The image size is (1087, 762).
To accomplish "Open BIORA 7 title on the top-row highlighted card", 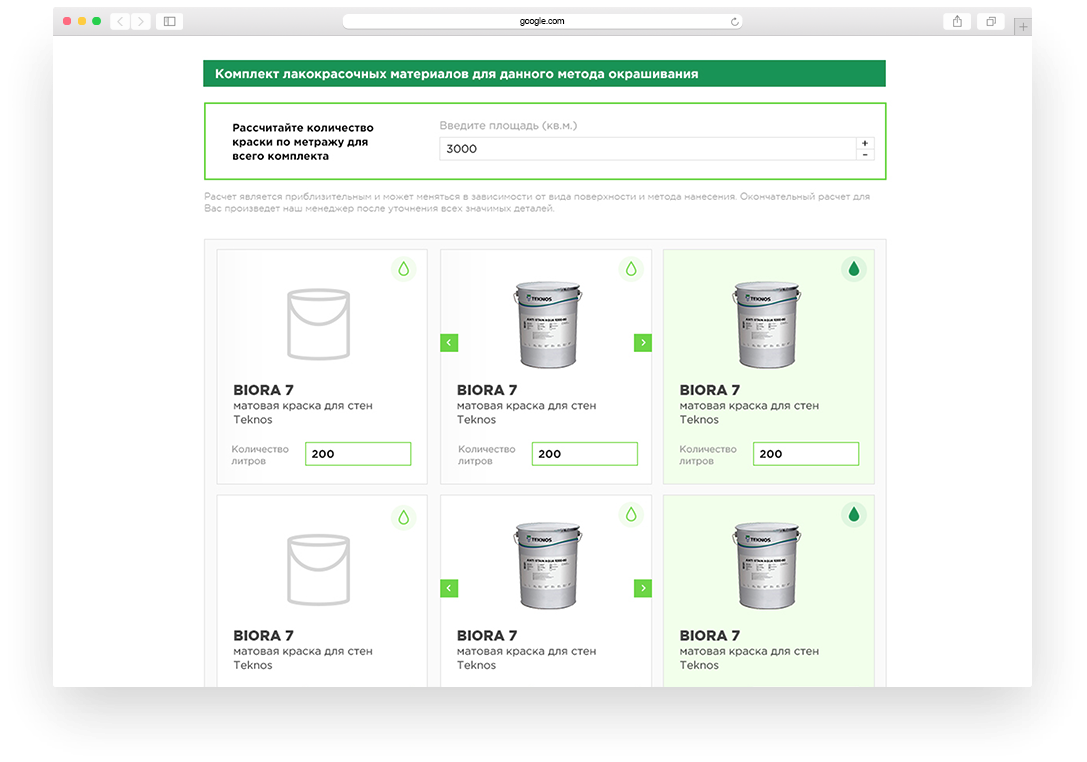I will pyautogui.click(x=710, y=390).
